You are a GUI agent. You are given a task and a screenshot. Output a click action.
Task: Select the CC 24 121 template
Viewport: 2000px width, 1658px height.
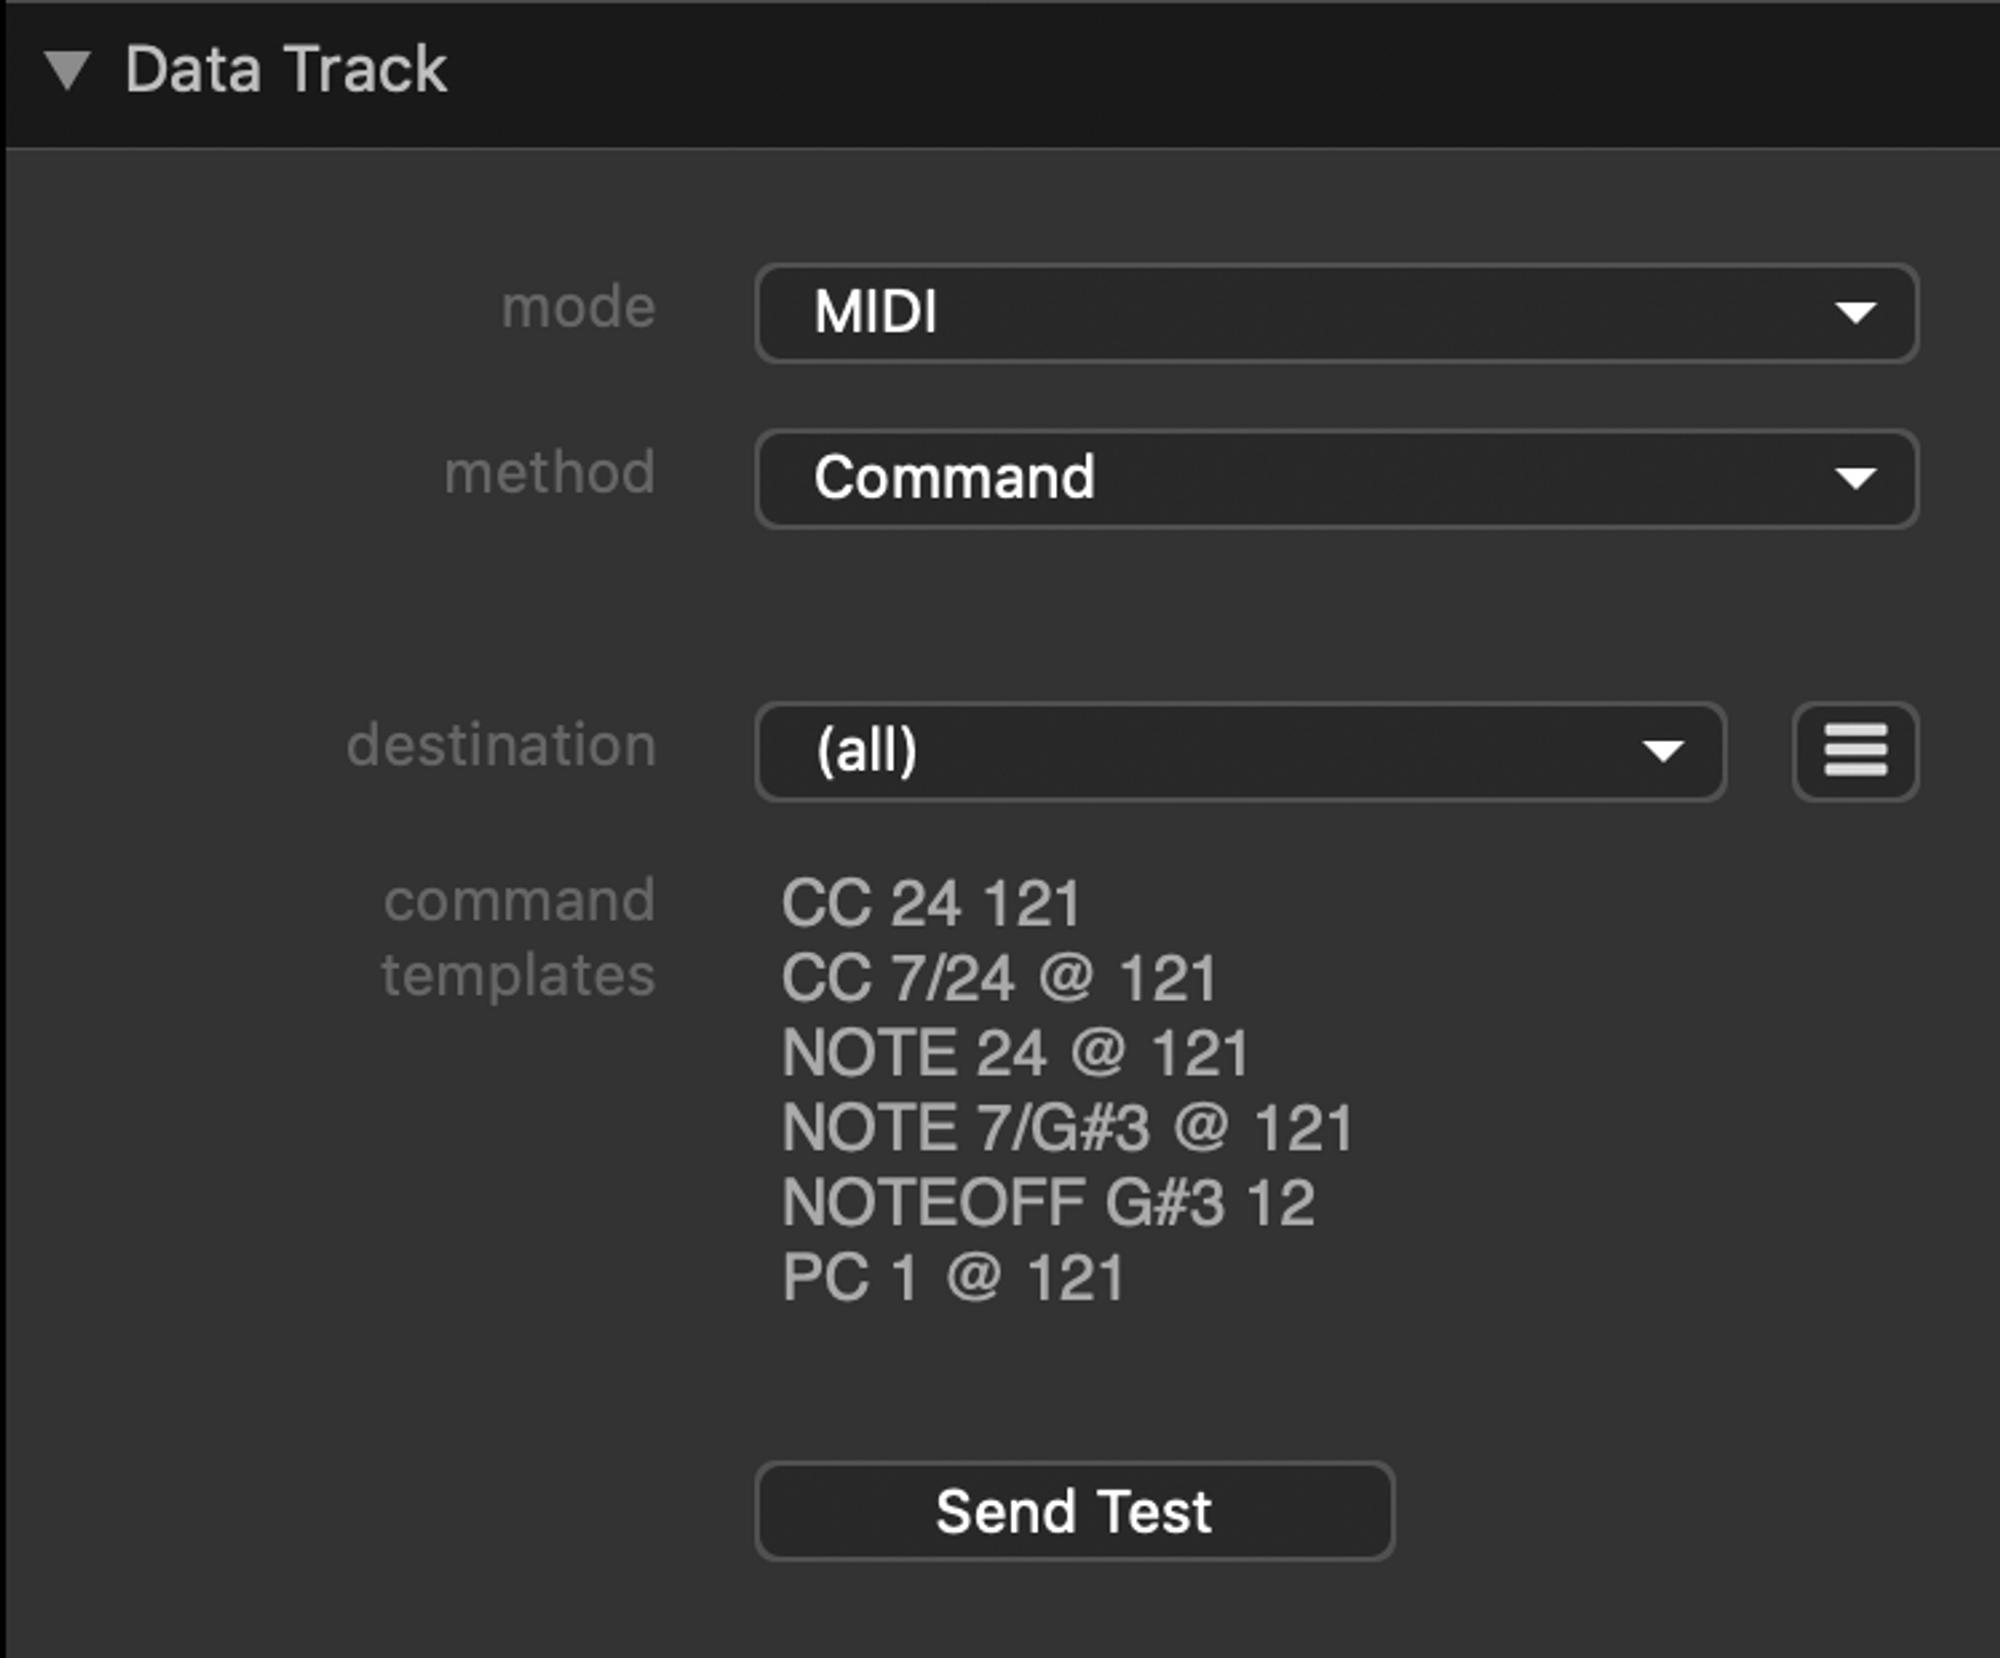931,903
